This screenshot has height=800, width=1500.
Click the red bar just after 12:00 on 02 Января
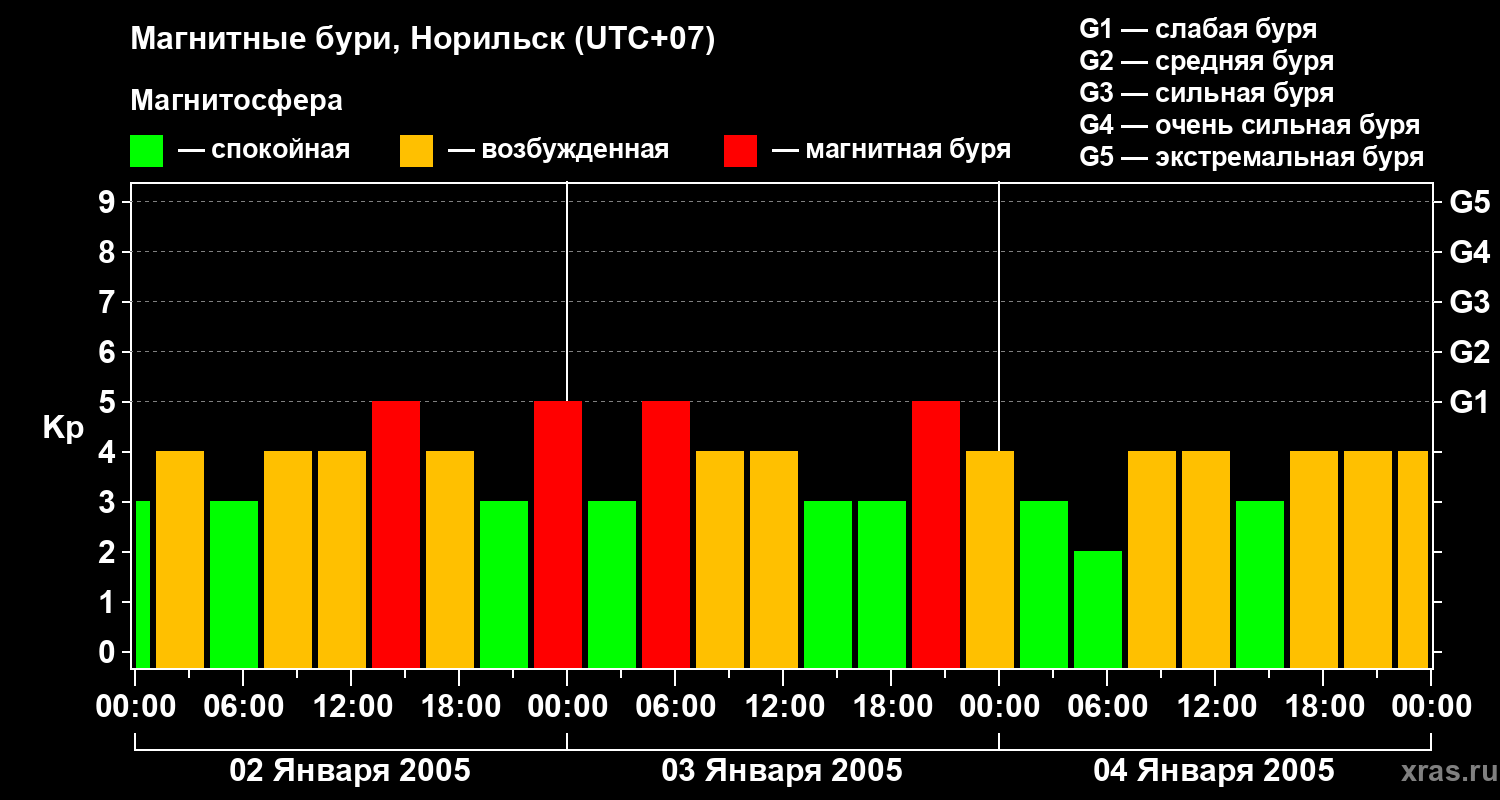coord(396,534)
